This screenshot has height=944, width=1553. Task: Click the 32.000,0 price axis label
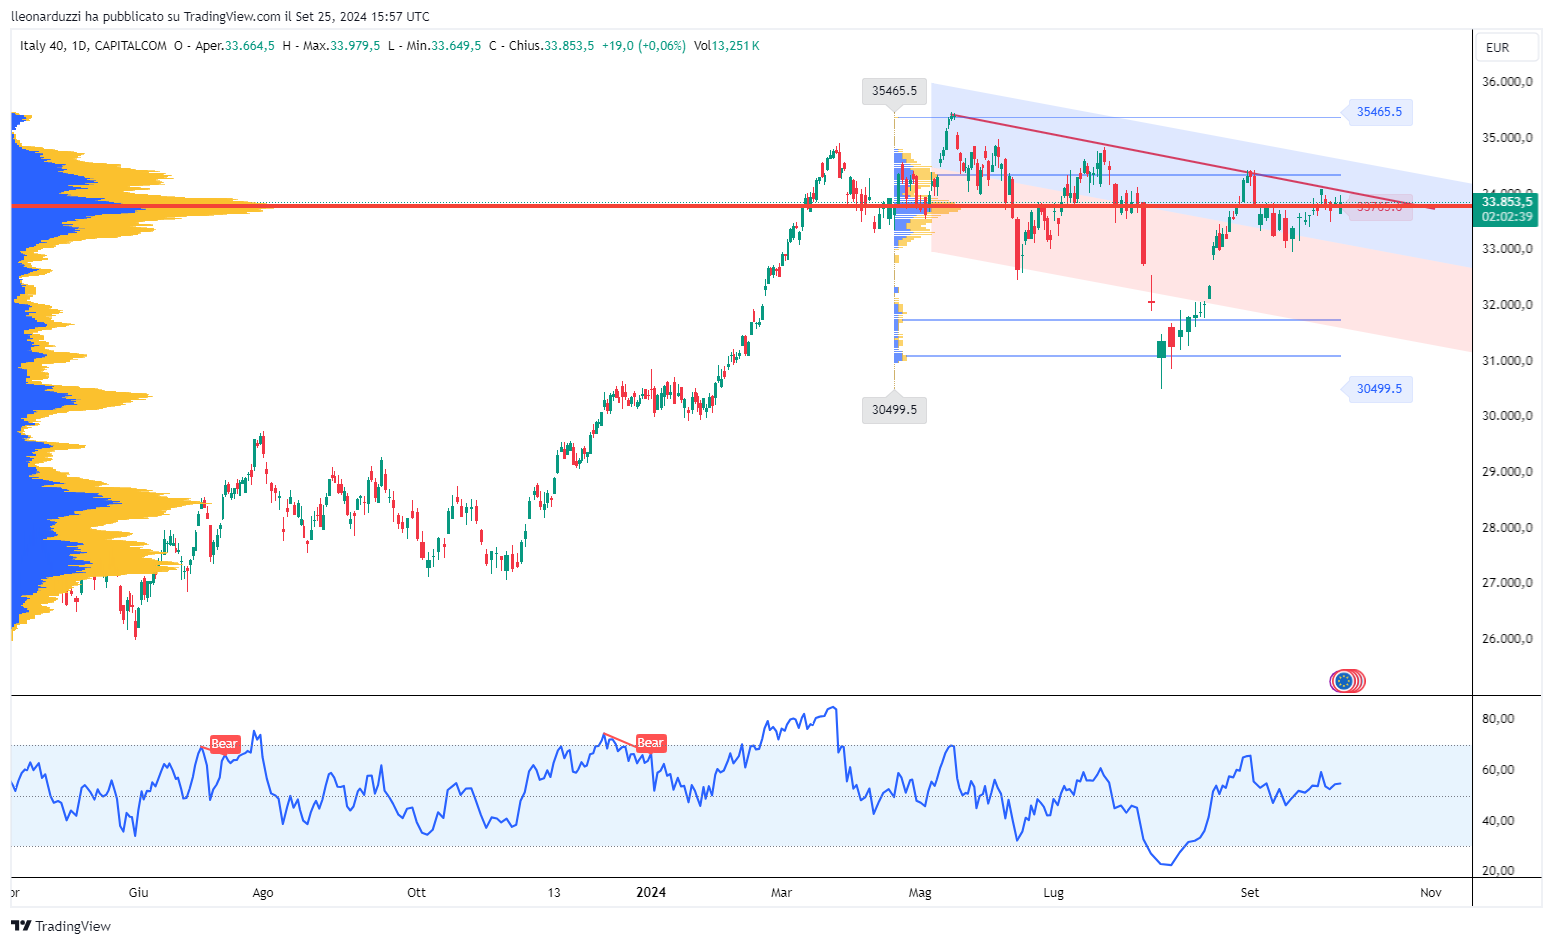[1507, 305]
